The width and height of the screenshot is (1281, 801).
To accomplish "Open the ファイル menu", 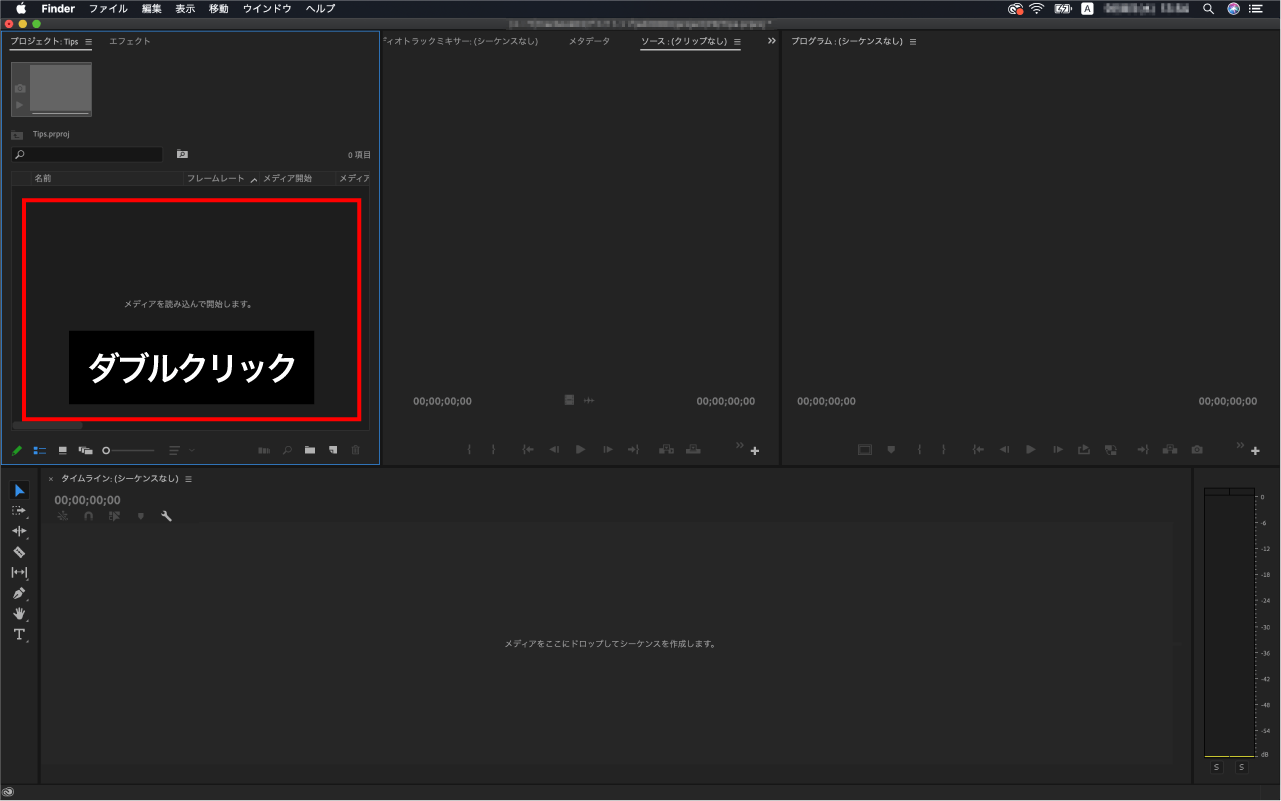I will 108,8.
